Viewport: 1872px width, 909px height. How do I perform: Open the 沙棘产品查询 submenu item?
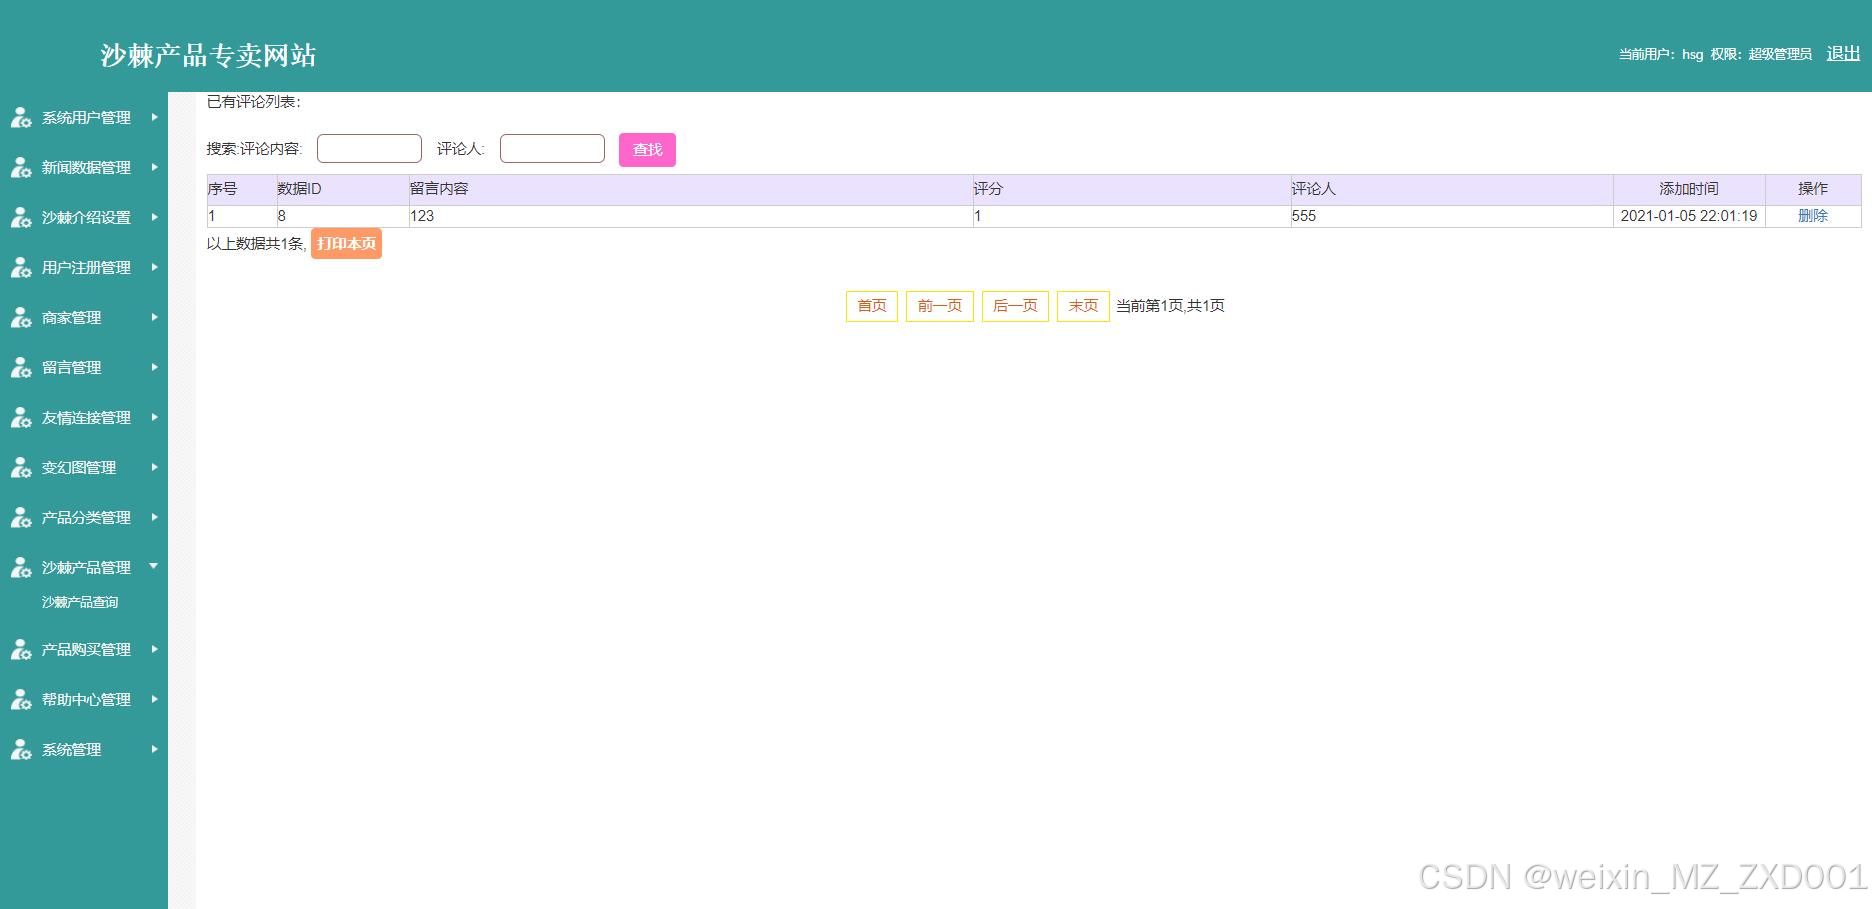(80, 602)
